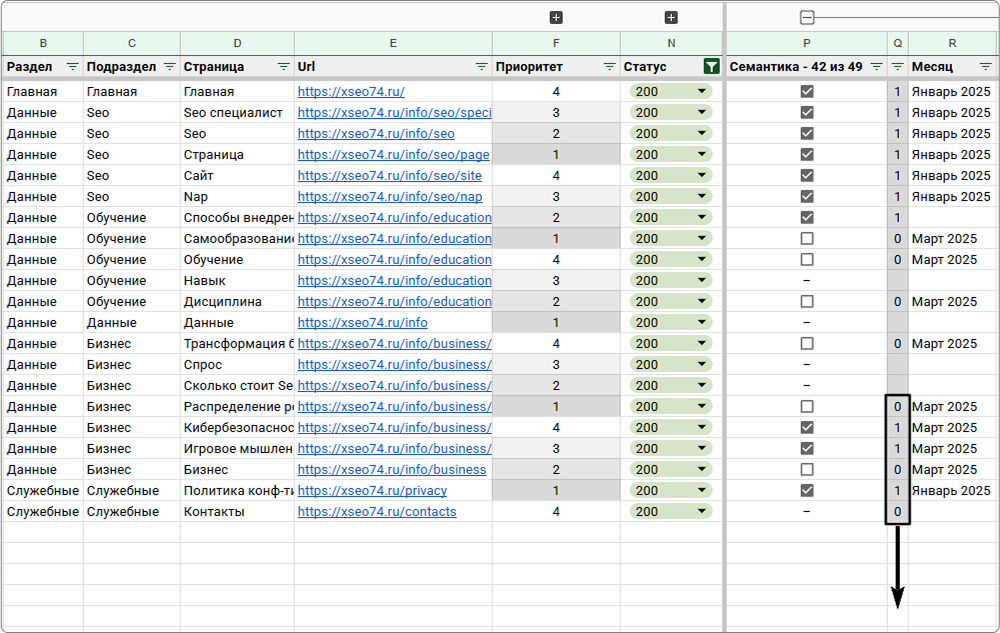Open https://xseo74.ru/privacy link

[372, 491]
